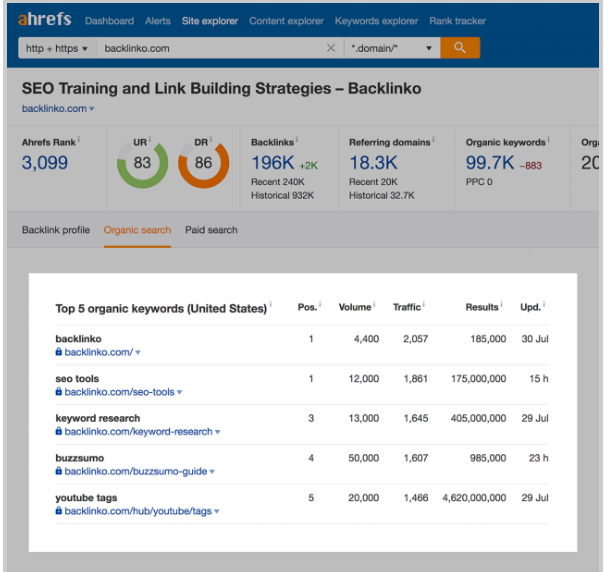
Task: Open the backlinko.com/keyword-research link
Action: tap(139, 432)
